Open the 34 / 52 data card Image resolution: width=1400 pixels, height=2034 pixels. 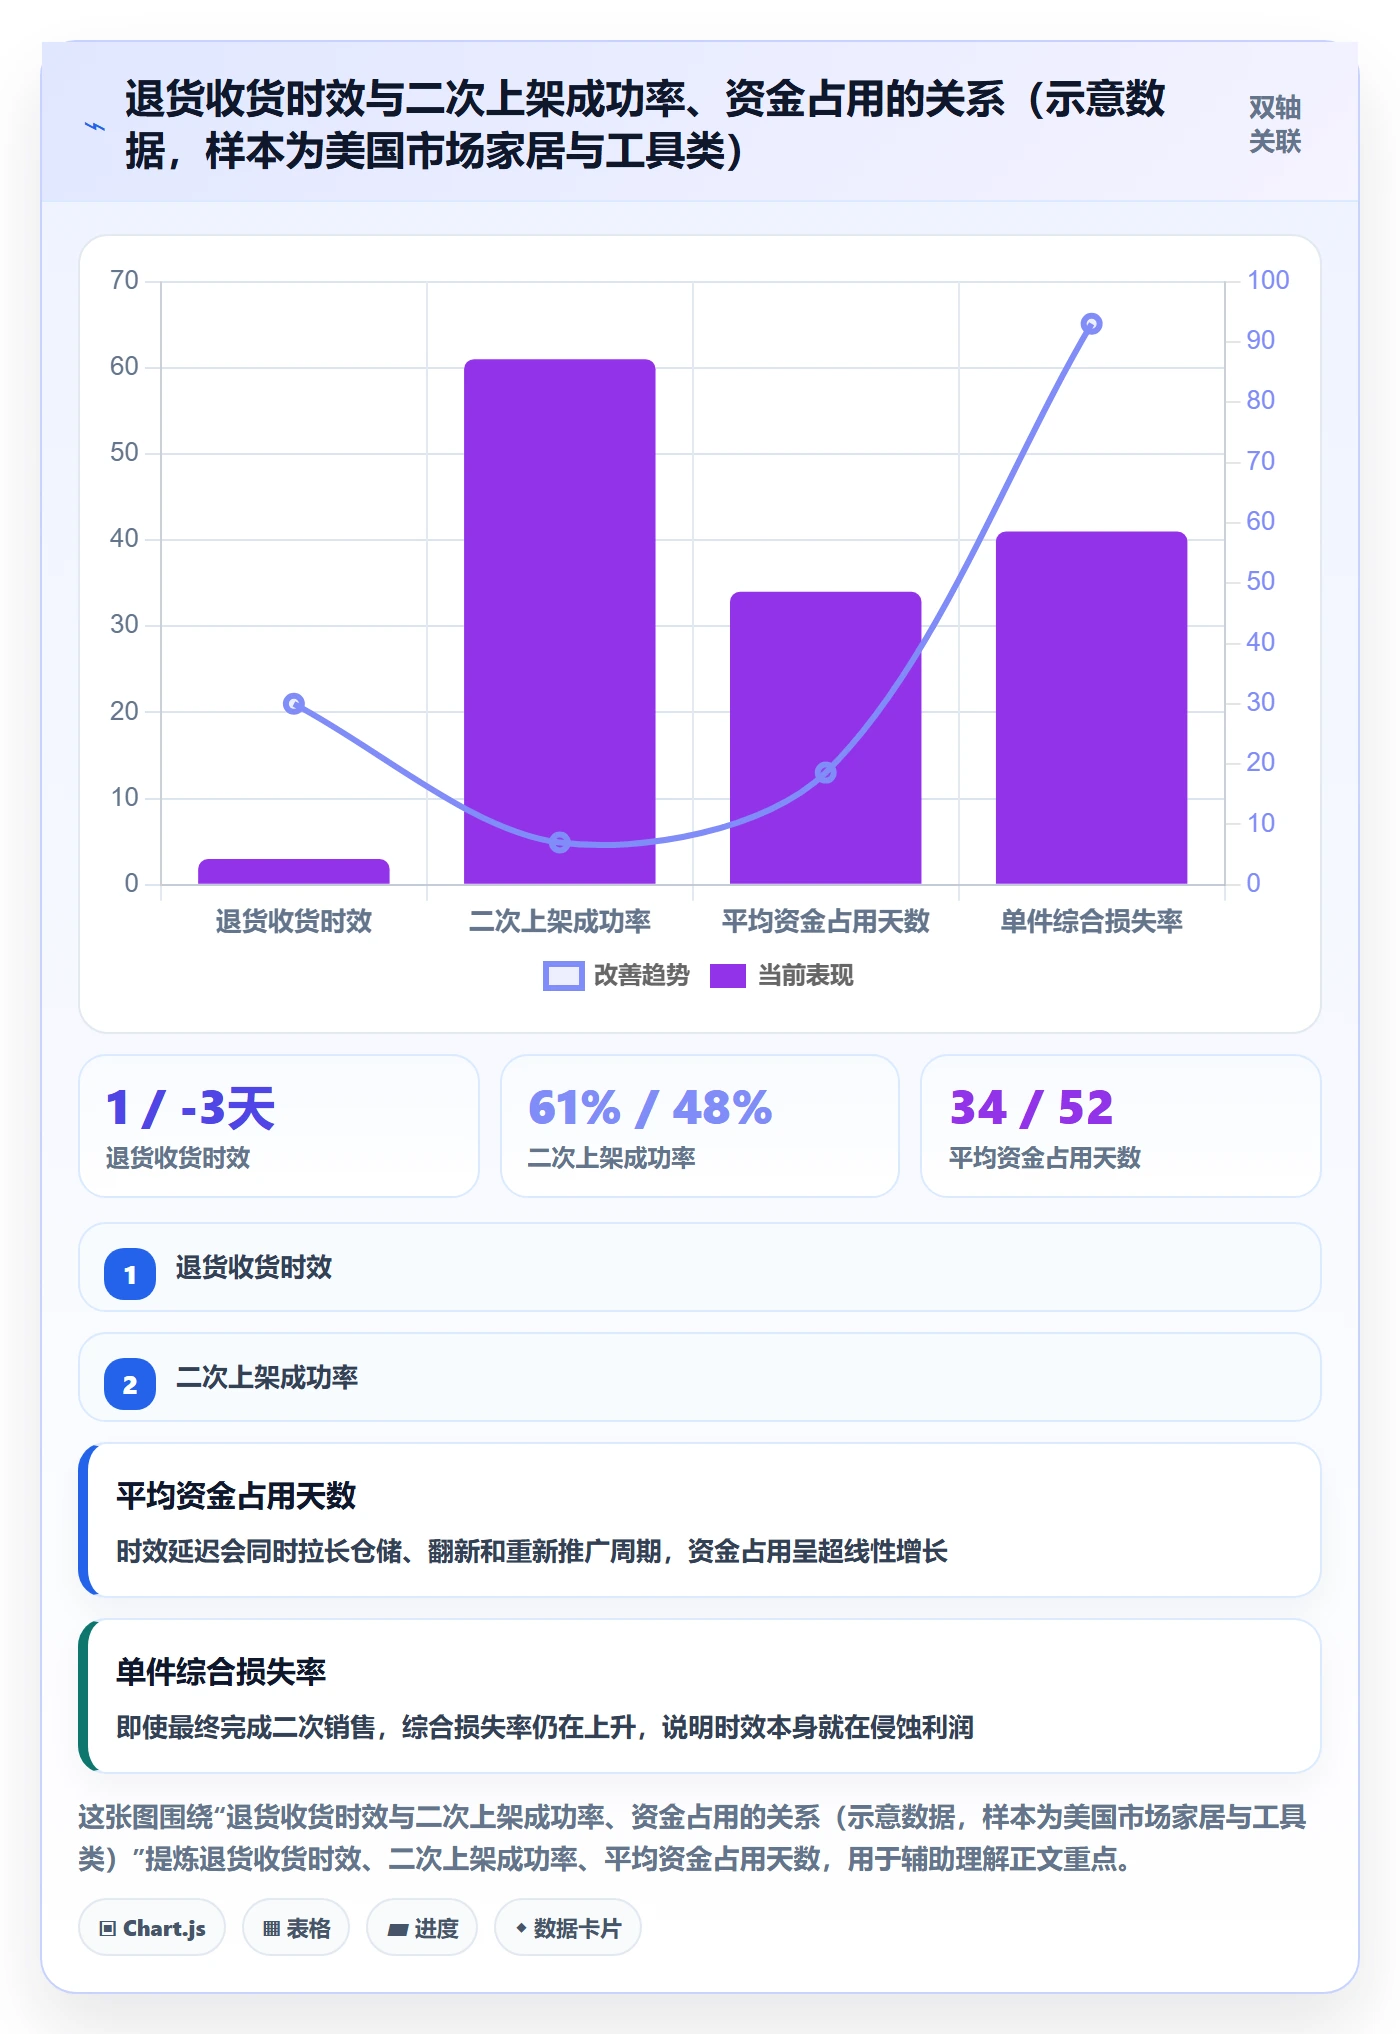click(x=1120, y=1126)
